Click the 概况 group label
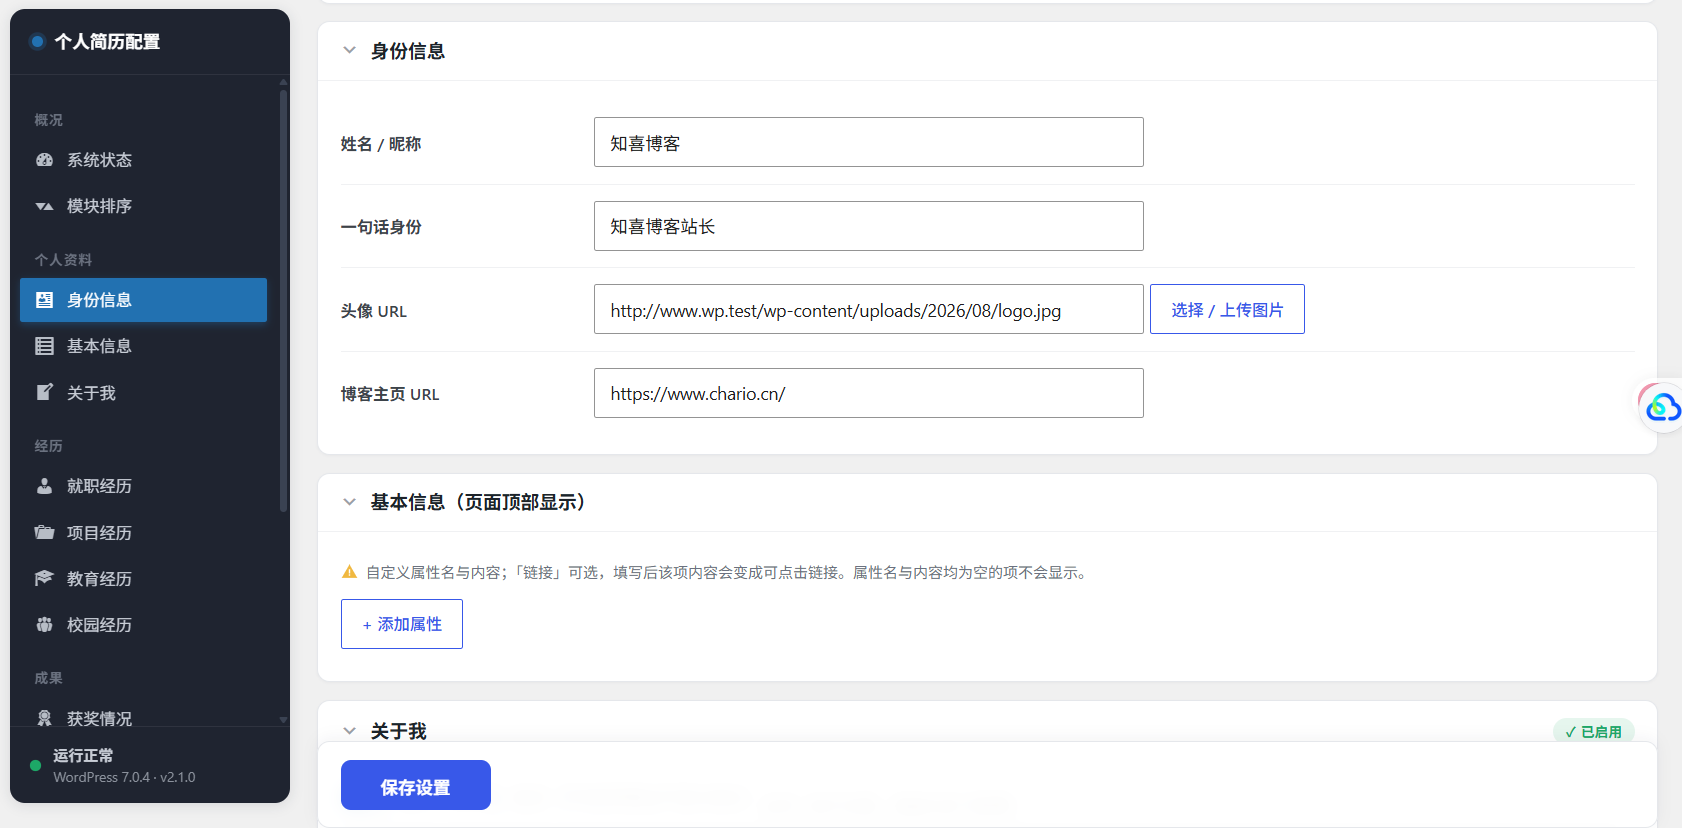The width and height of the screenshot is (1682, 828). point(48,120)
